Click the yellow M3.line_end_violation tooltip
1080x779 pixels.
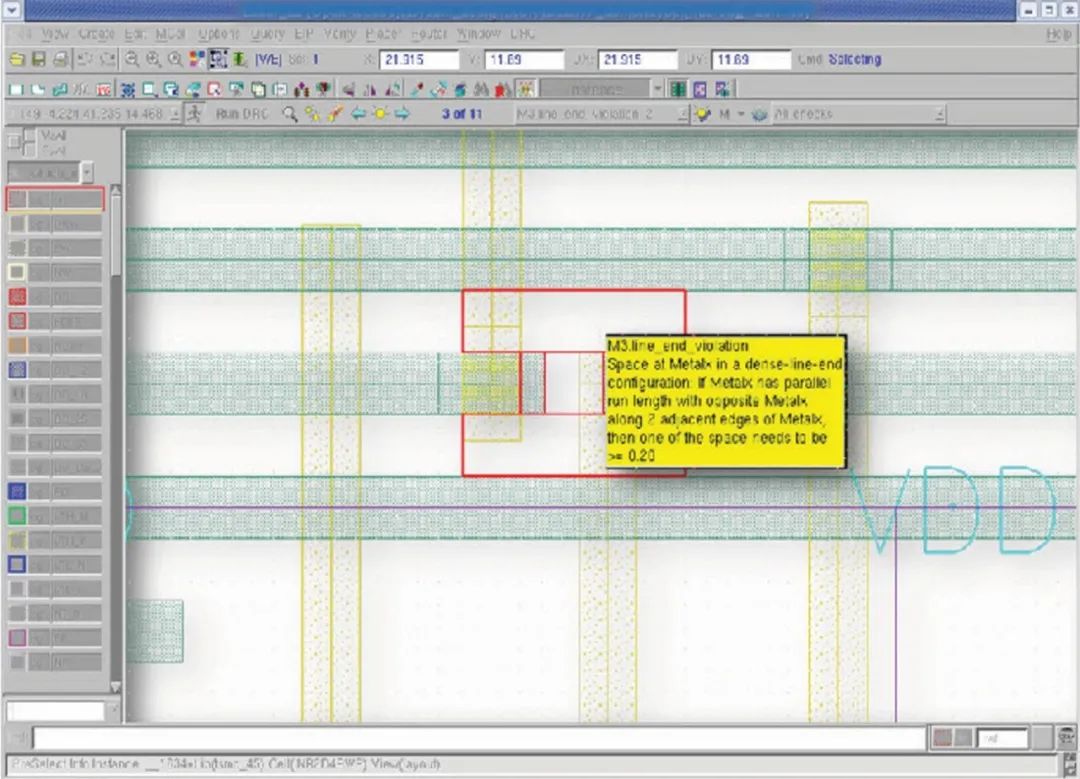(725, 402)
